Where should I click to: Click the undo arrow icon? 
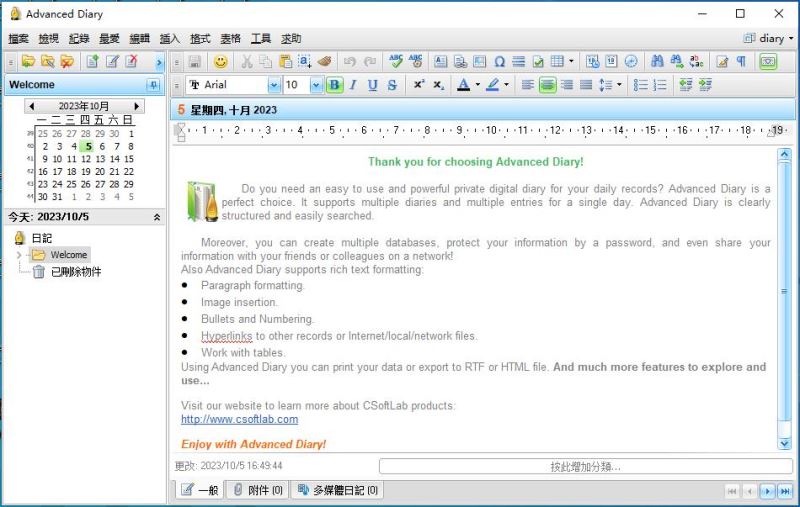350,62
